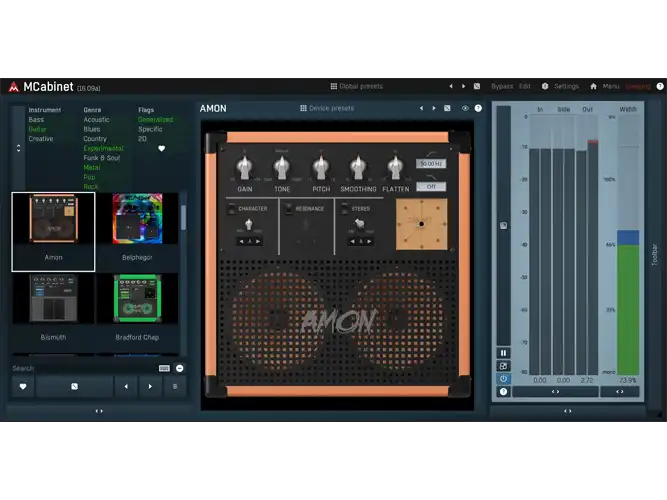Toggle STEREO switch
The width and height of the screenshot is (667, 500).
345,209
